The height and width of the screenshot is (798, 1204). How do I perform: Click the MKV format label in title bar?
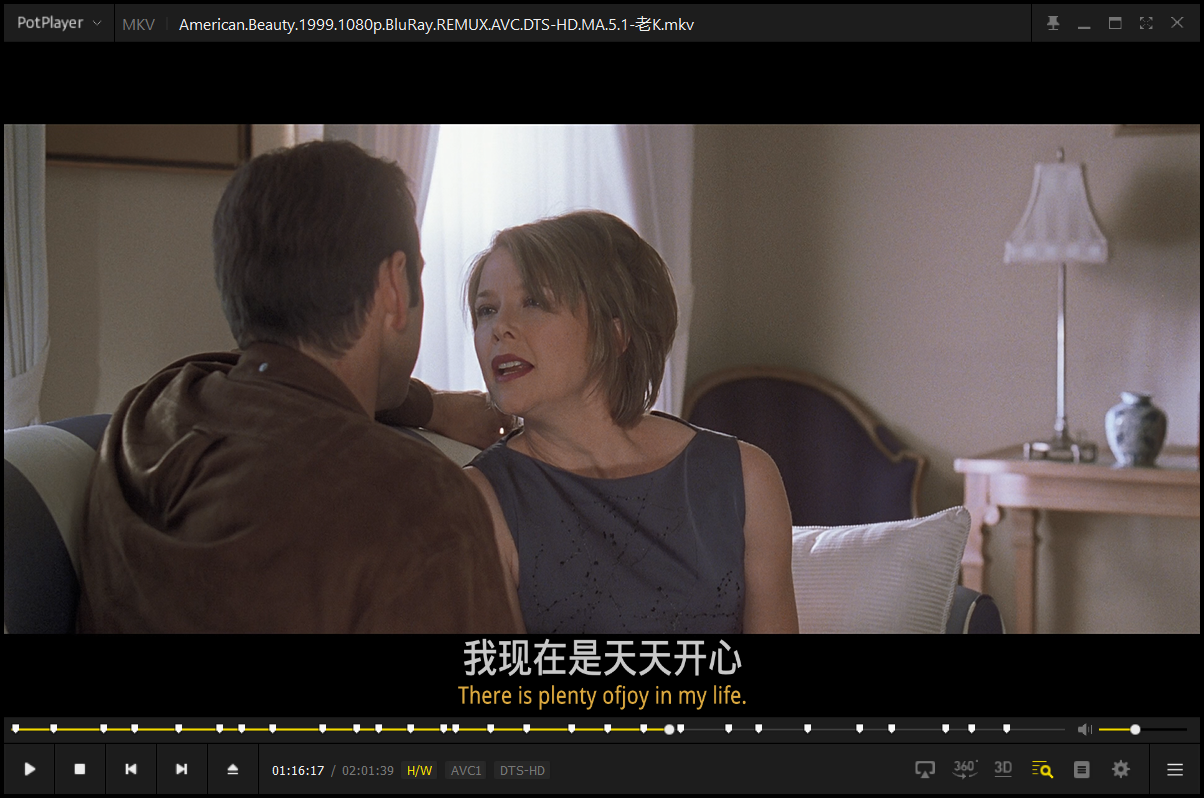tap(138, 24)
